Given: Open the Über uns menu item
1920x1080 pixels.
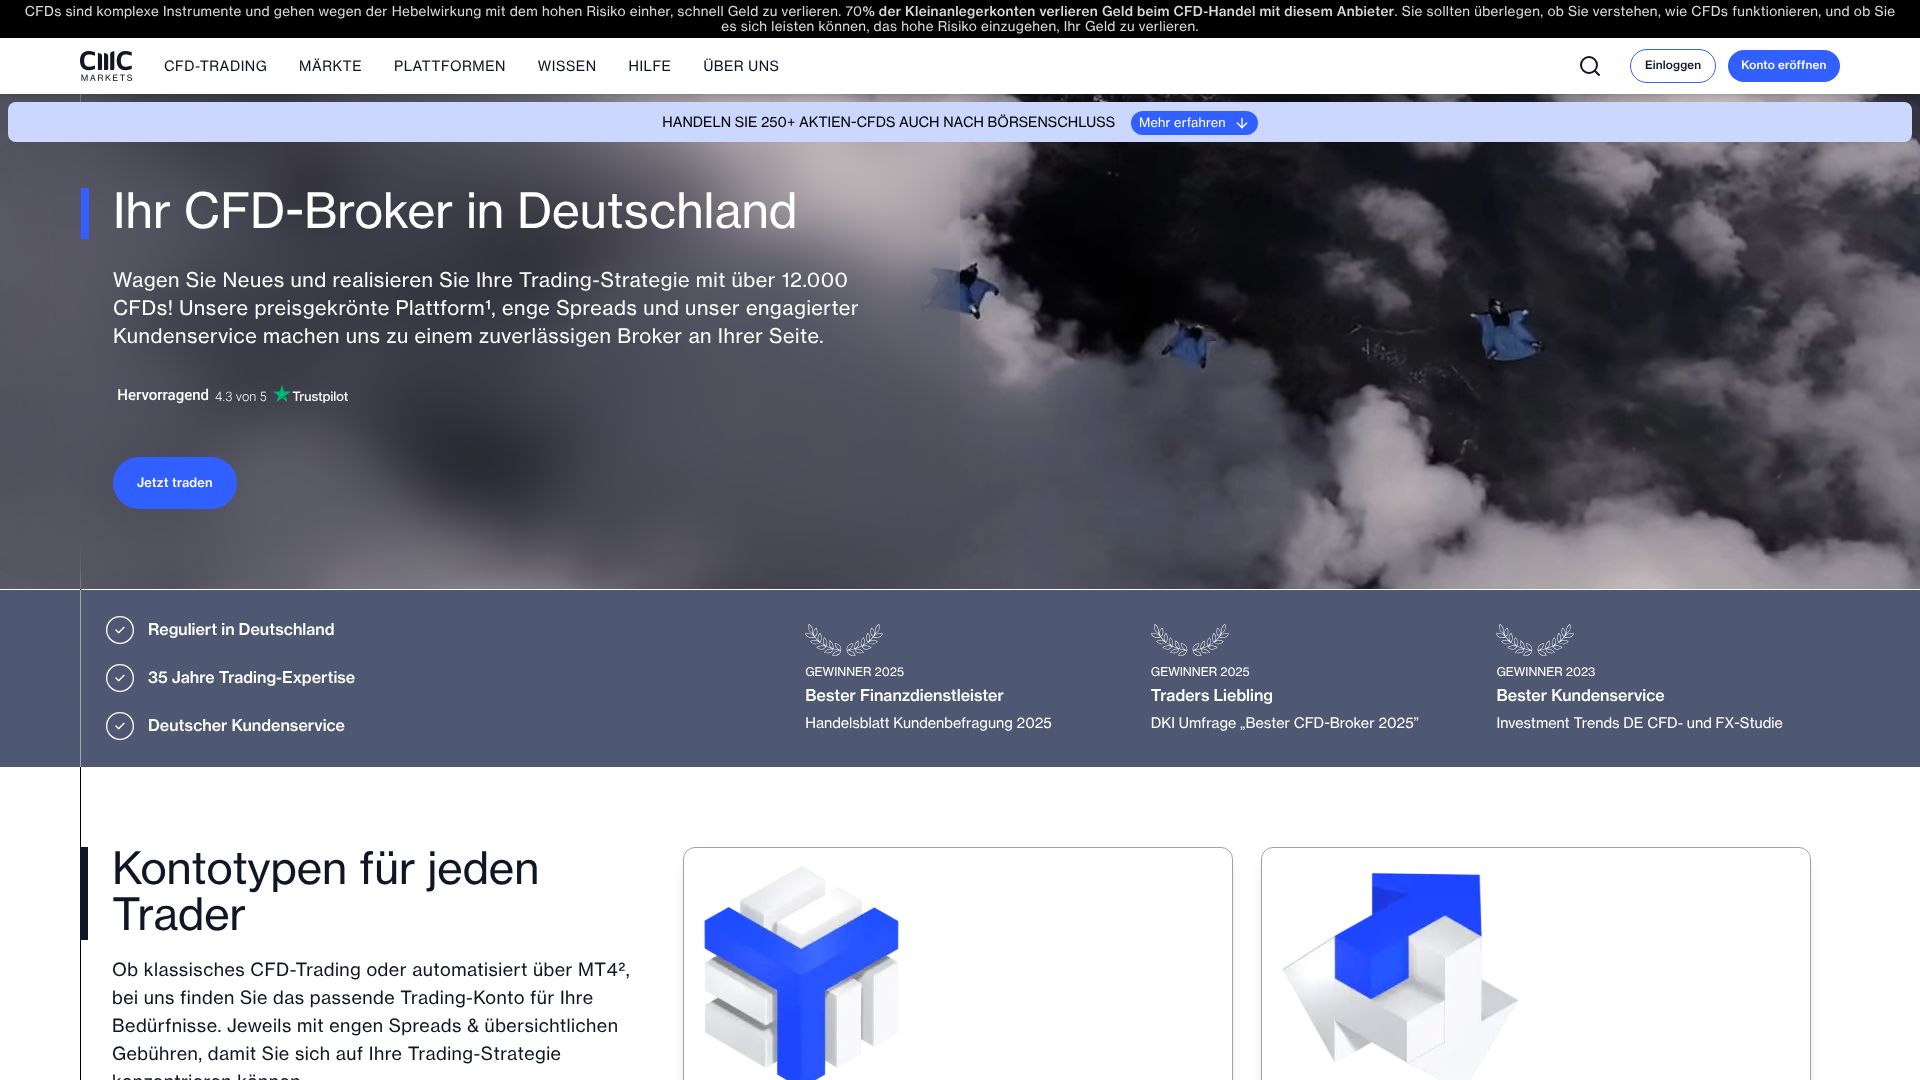Looking at the screenshot, I should pyautogui.click(x=740, y=66).
